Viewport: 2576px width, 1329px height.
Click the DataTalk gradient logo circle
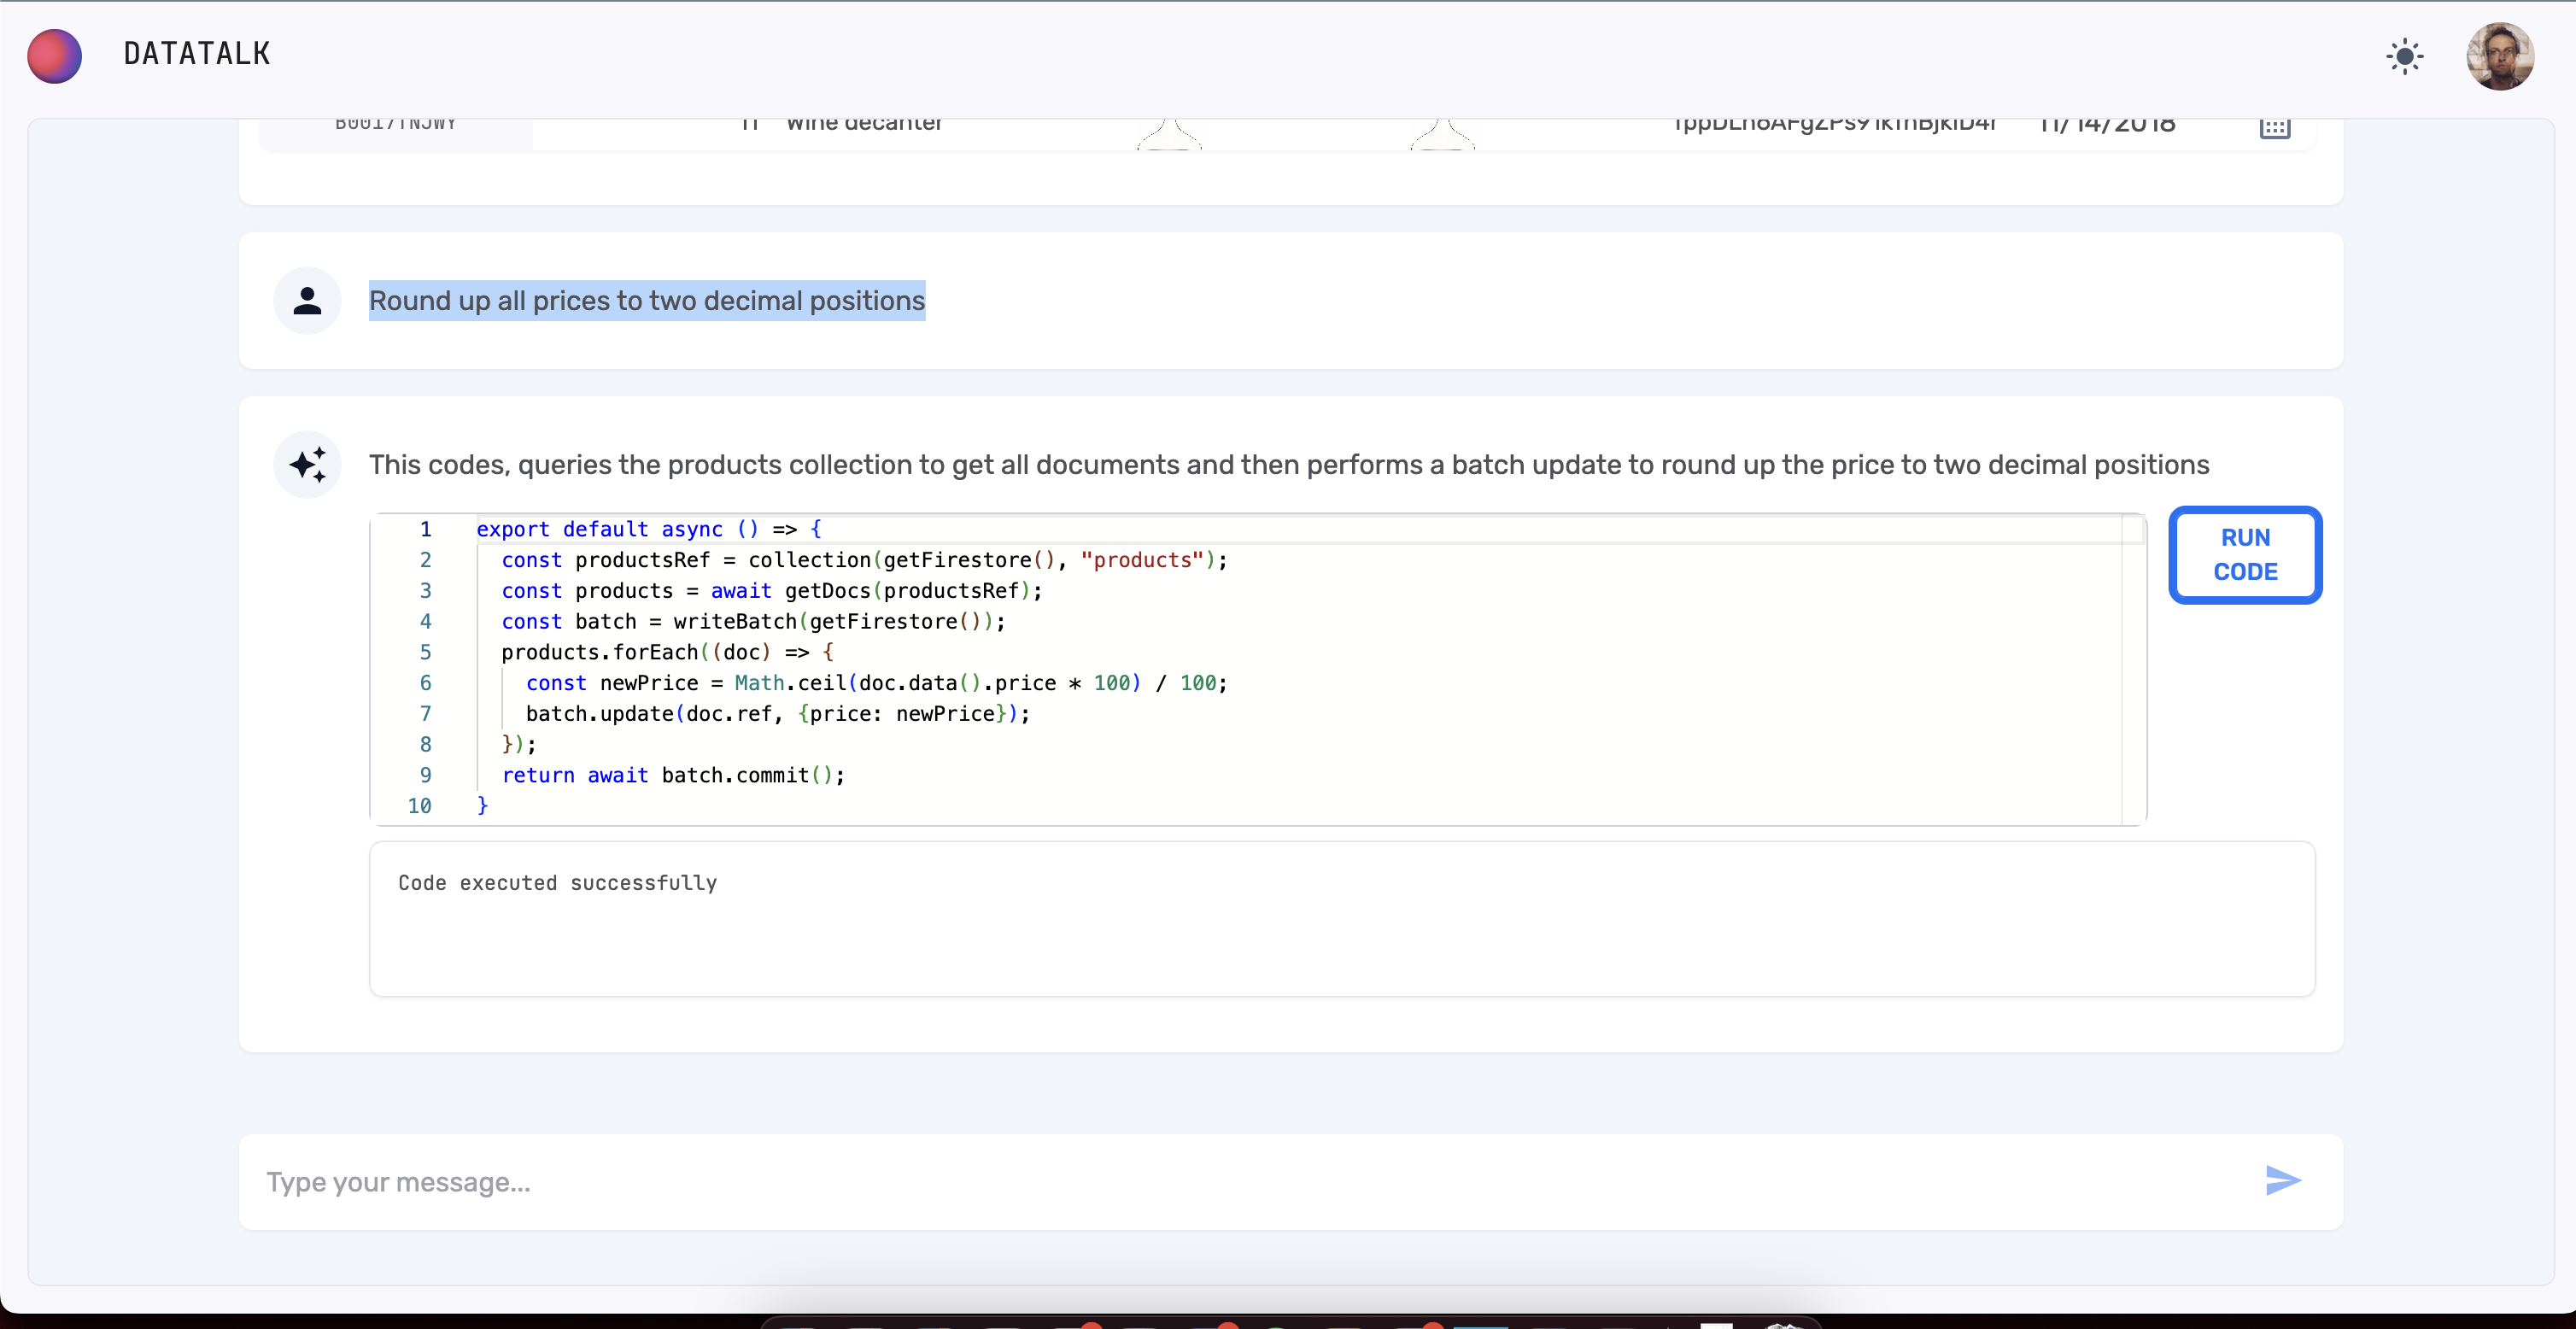click(54, 56)
